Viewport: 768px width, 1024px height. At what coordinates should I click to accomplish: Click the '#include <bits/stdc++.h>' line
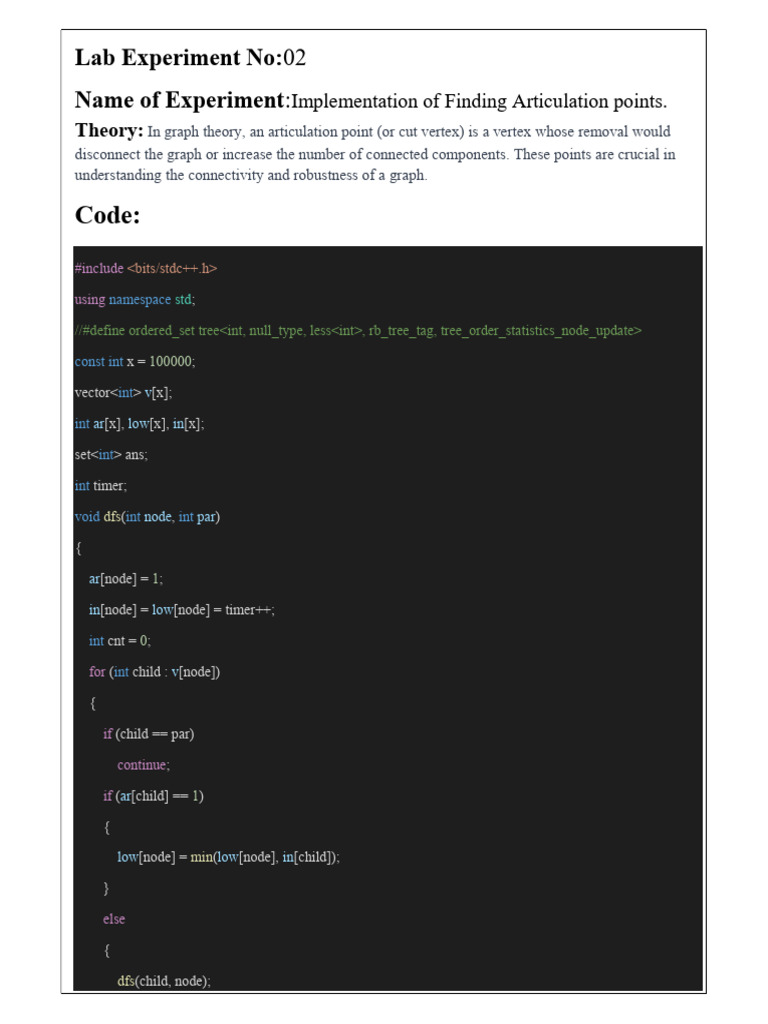click(146, 268)
